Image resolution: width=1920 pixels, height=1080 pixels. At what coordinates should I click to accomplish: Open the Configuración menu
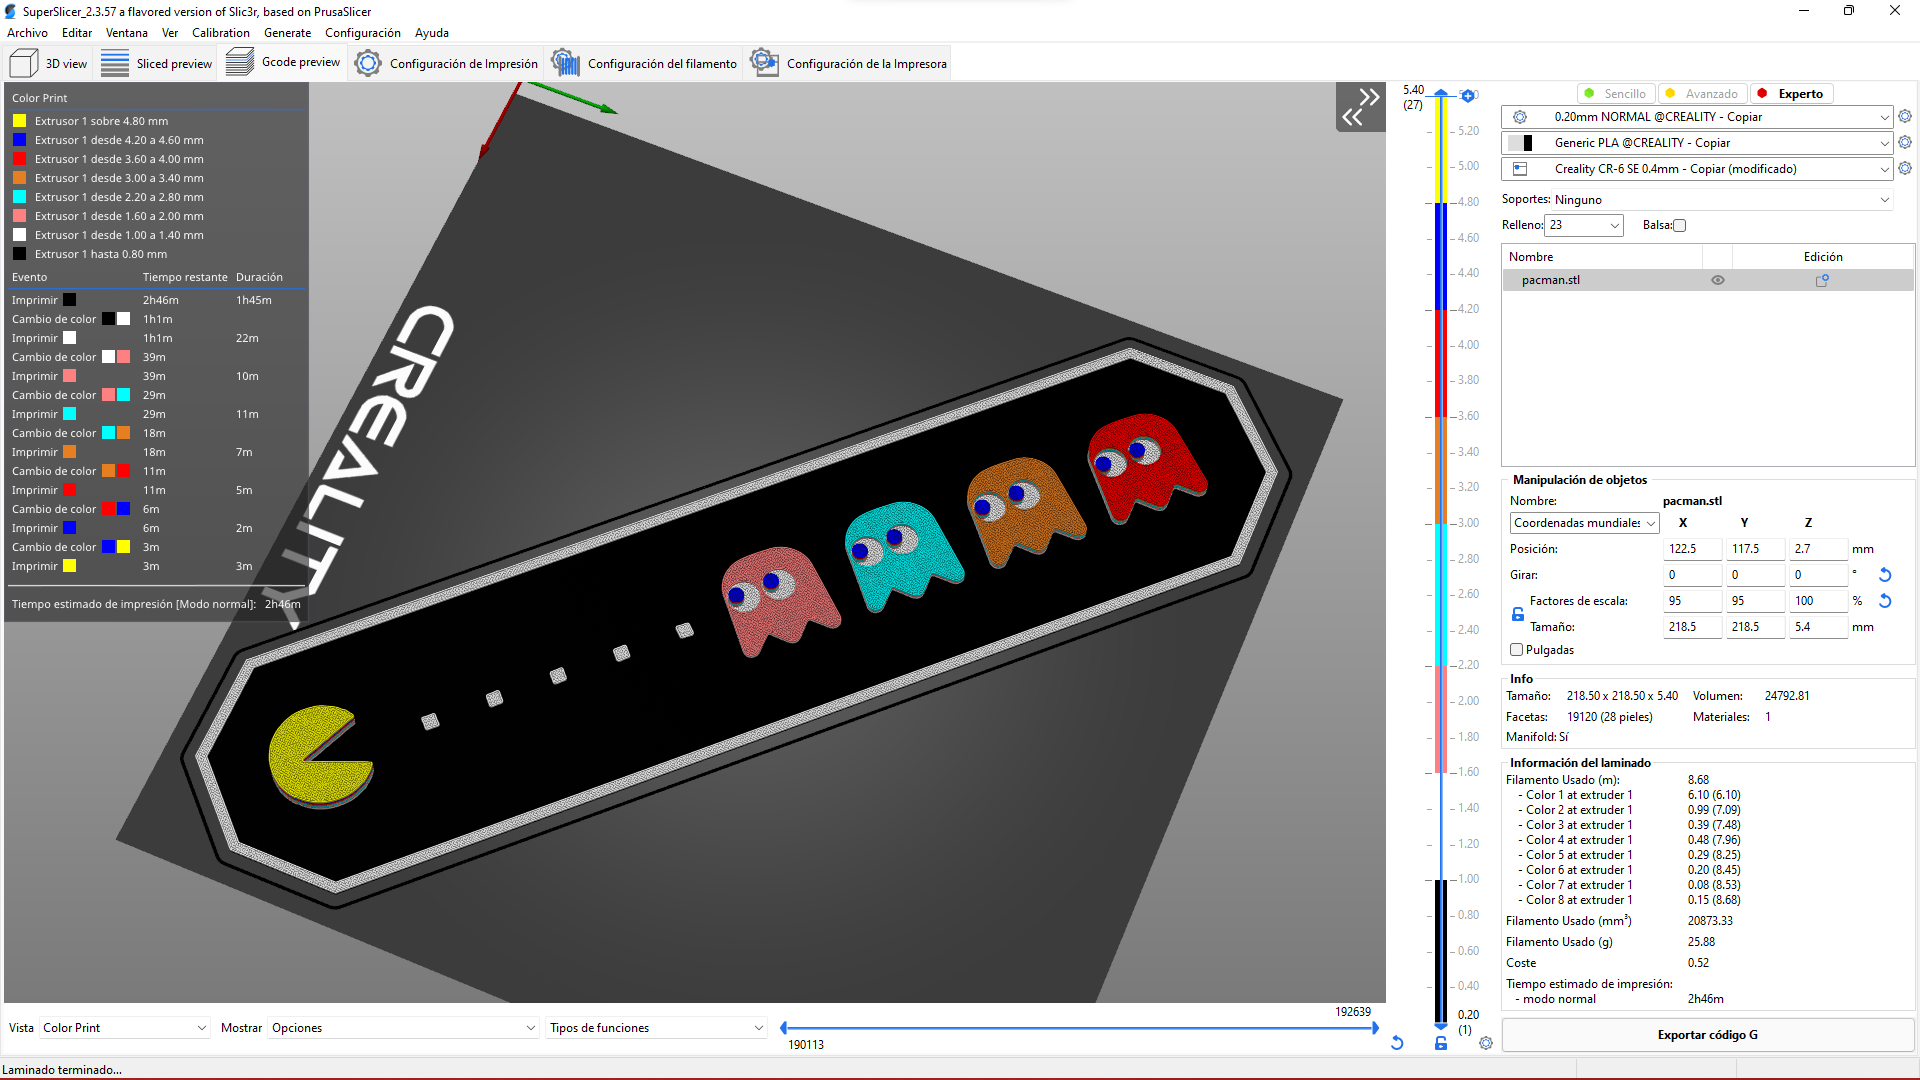coord(363,33)
